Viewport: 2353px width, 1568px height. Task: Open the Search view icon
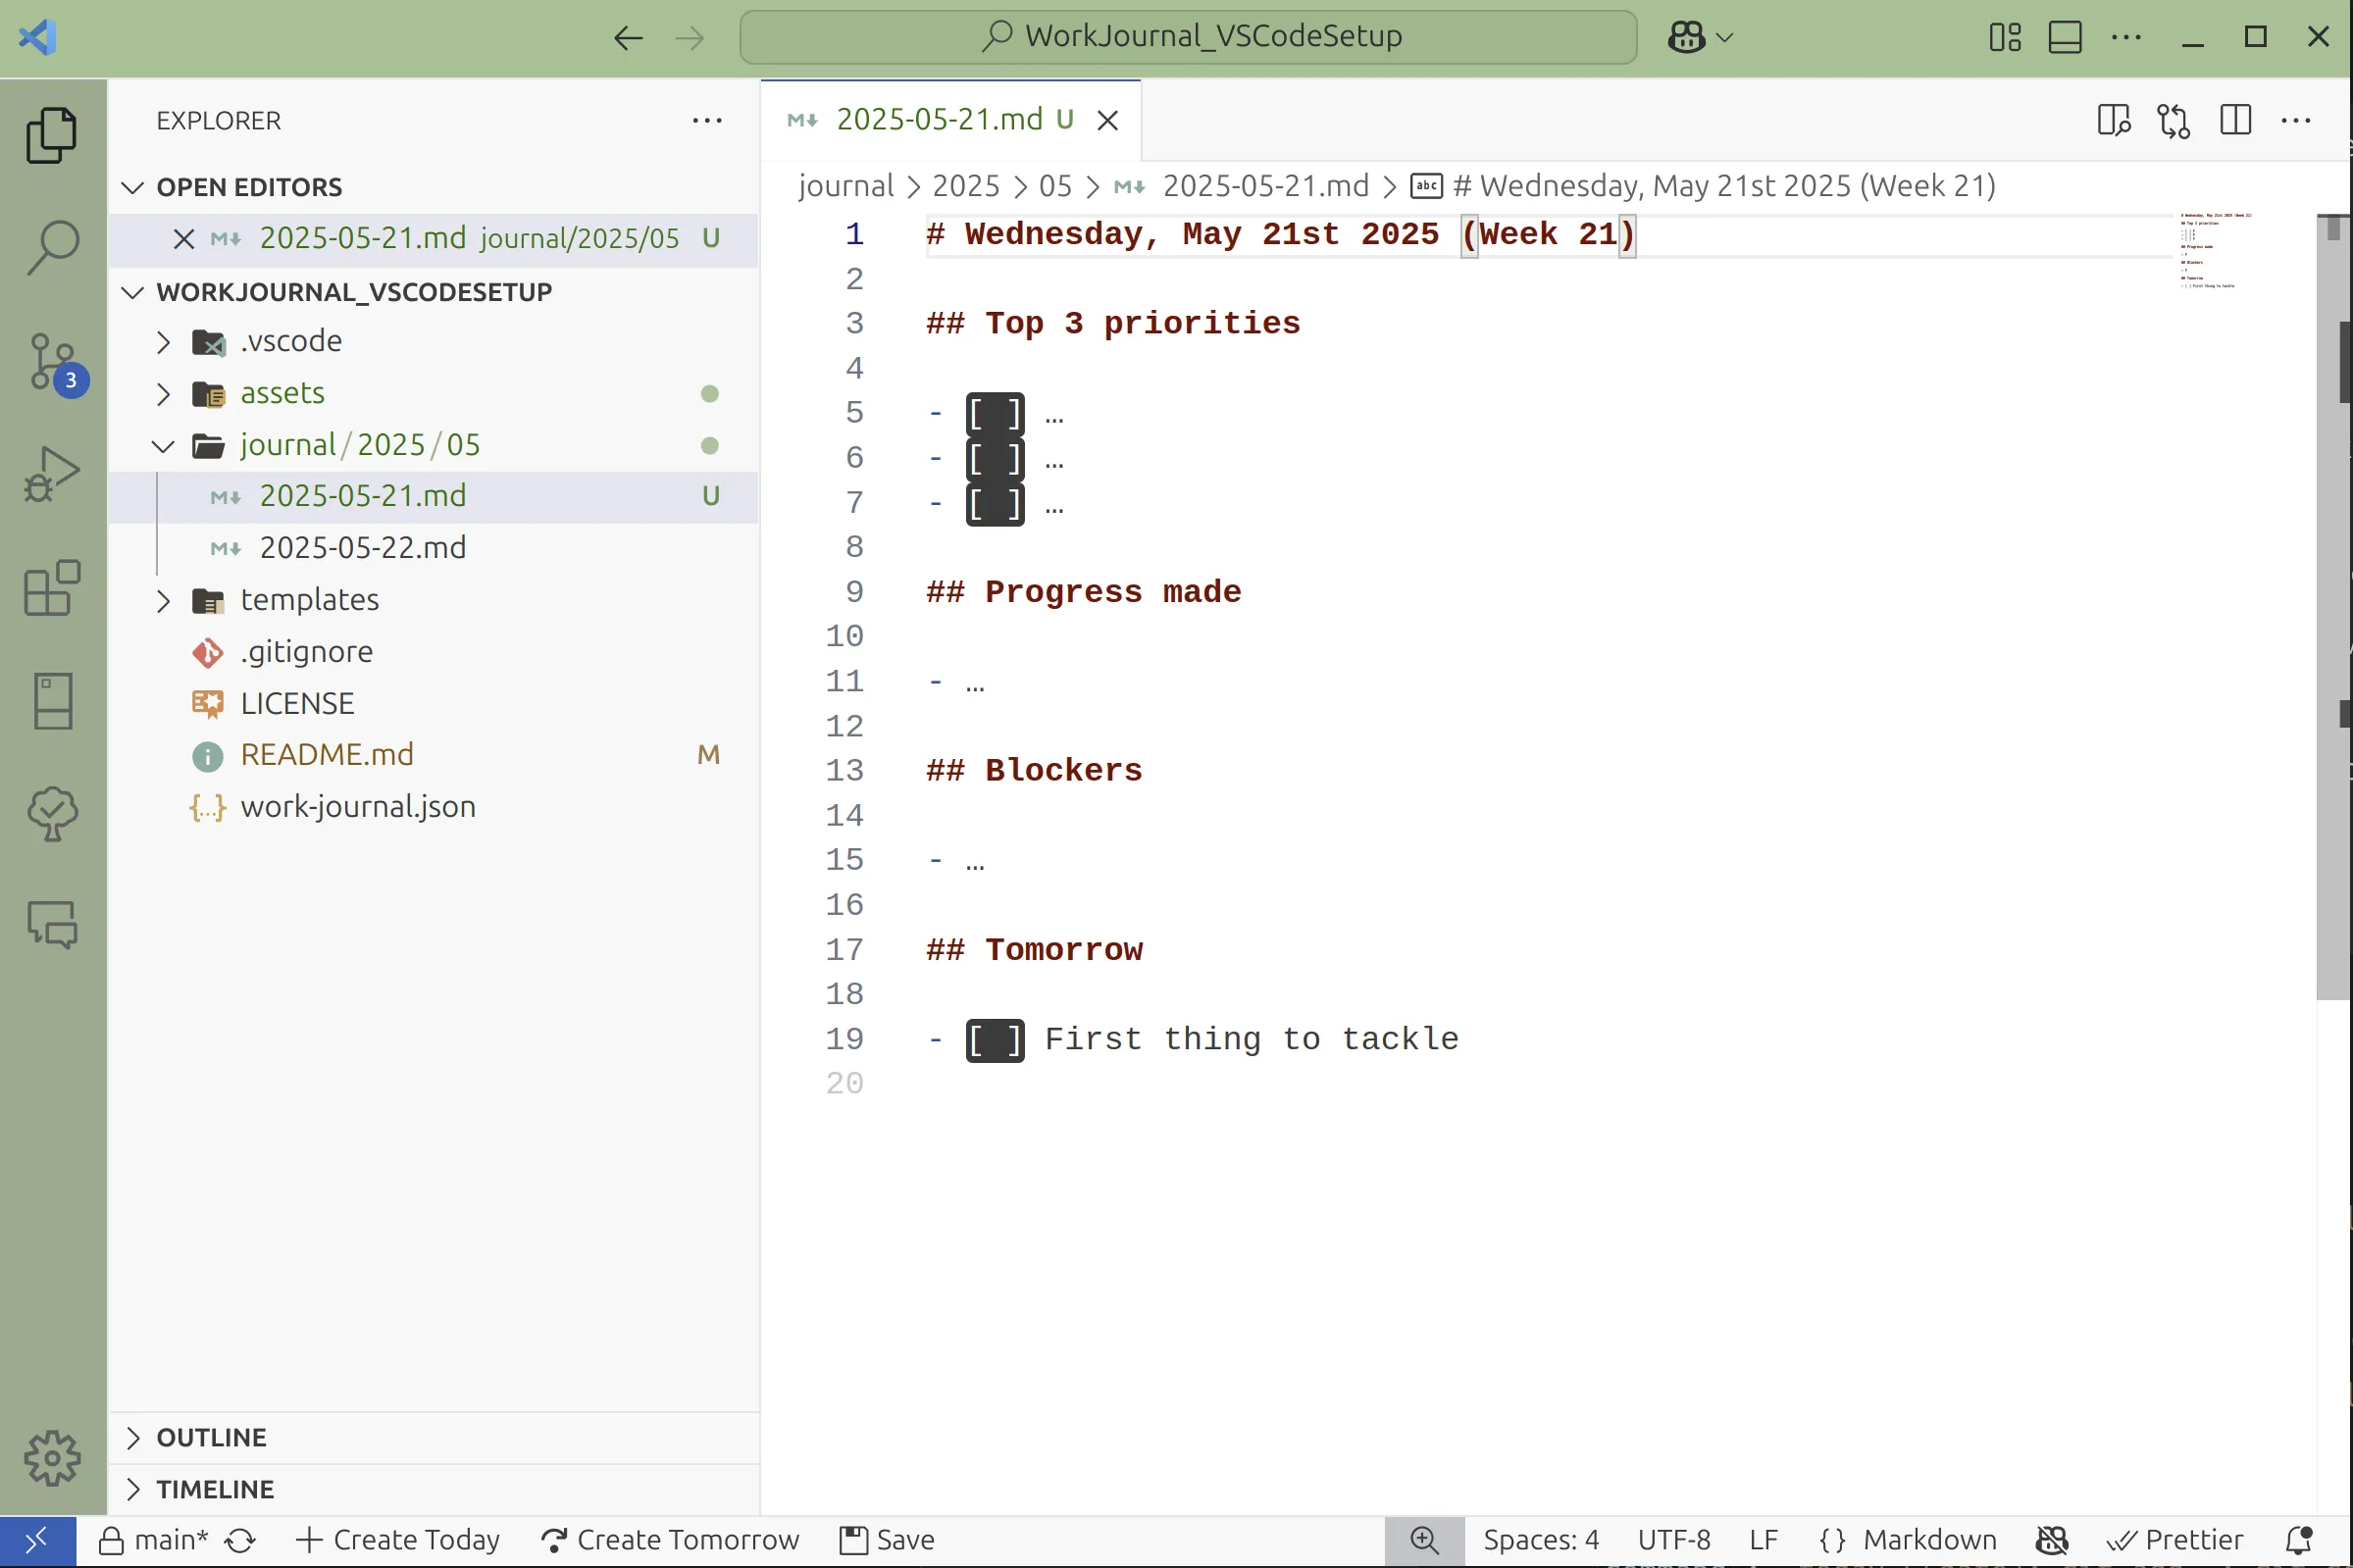(x=52, y=247)
